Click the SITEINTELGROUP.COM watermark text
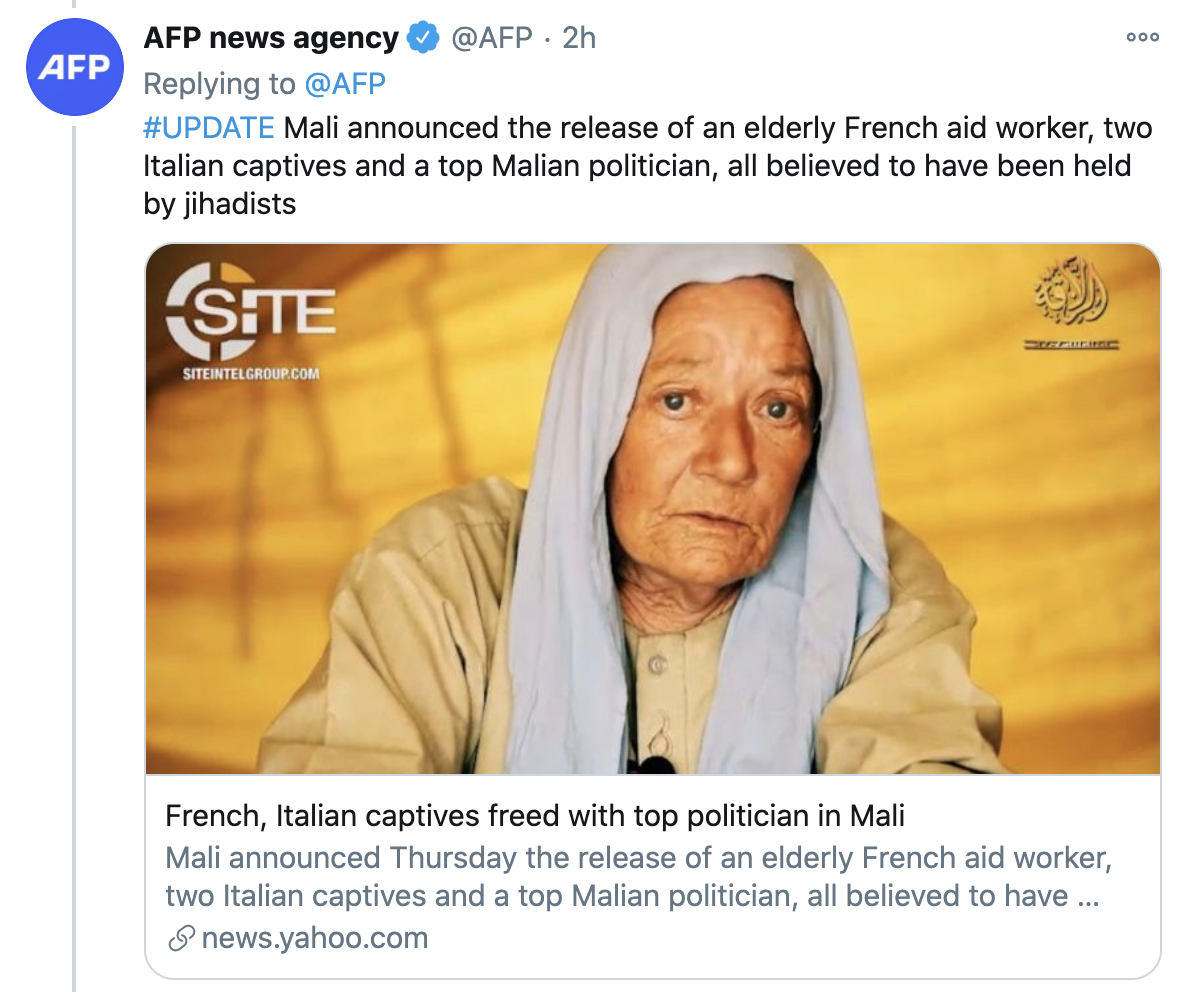 coord(251,374)
